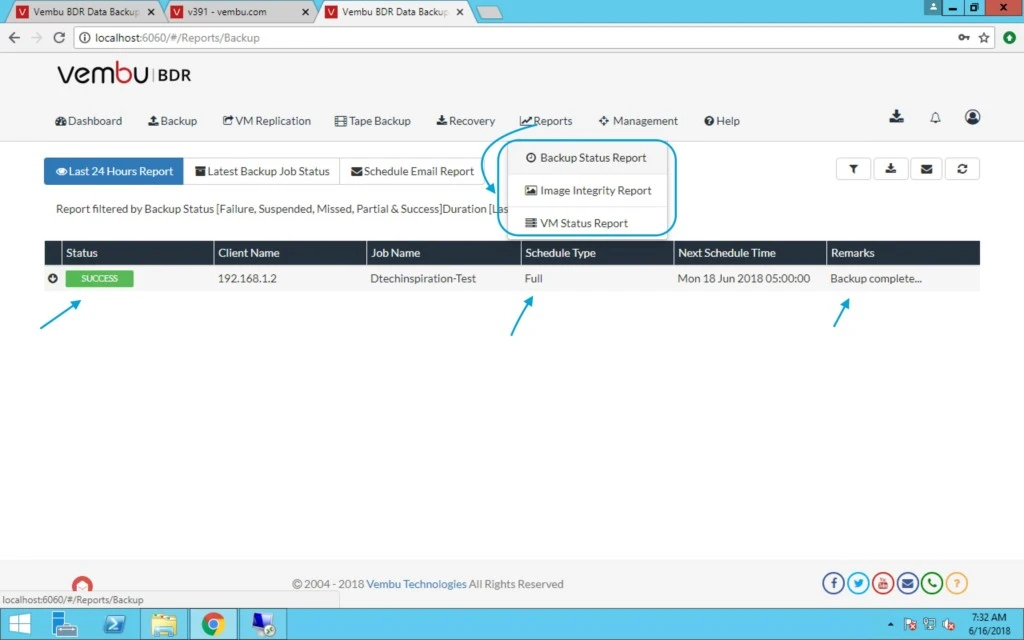The width and height of the screenshot is (1024, 640).
Task: Click the download report icon button
Action: pos(891,169)
